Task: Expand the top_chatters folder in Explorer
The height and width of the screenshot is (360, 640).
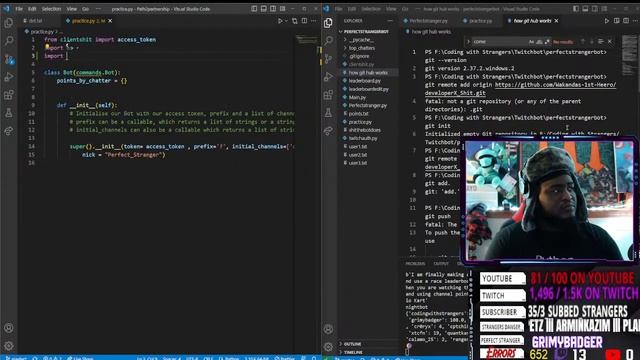Action: [x=362, y=48]
